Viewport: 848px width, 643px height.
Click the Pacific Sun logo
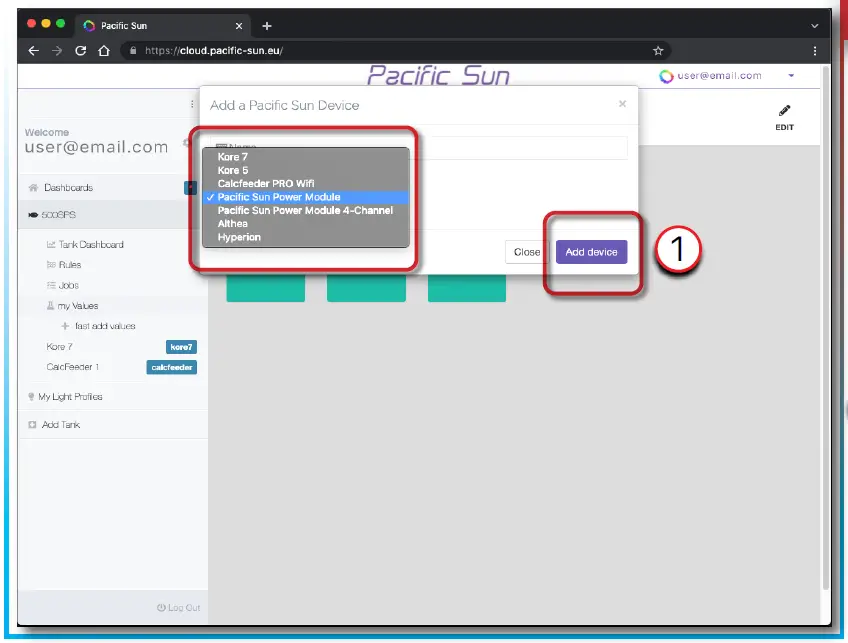coord(439,75)
